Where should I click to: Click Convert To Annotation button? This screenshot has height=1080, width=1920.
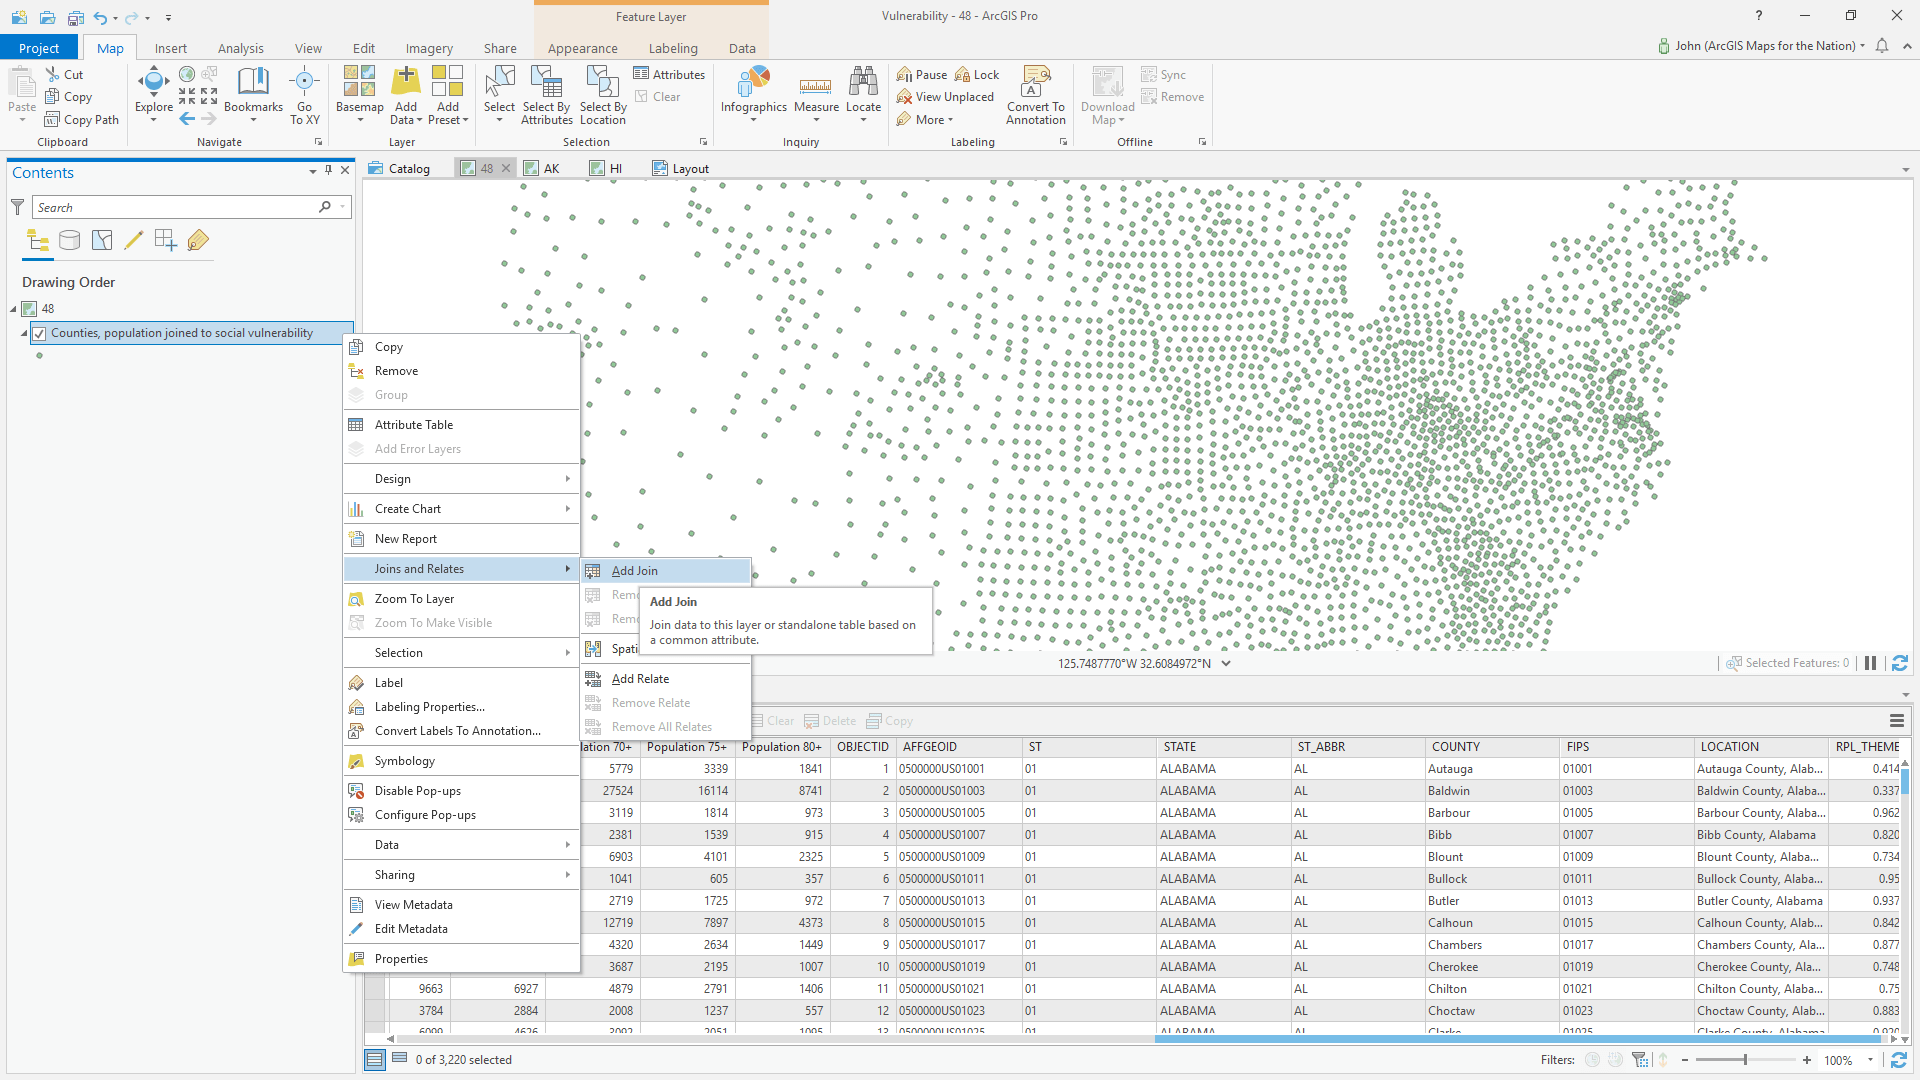(x=1035, y=95)
